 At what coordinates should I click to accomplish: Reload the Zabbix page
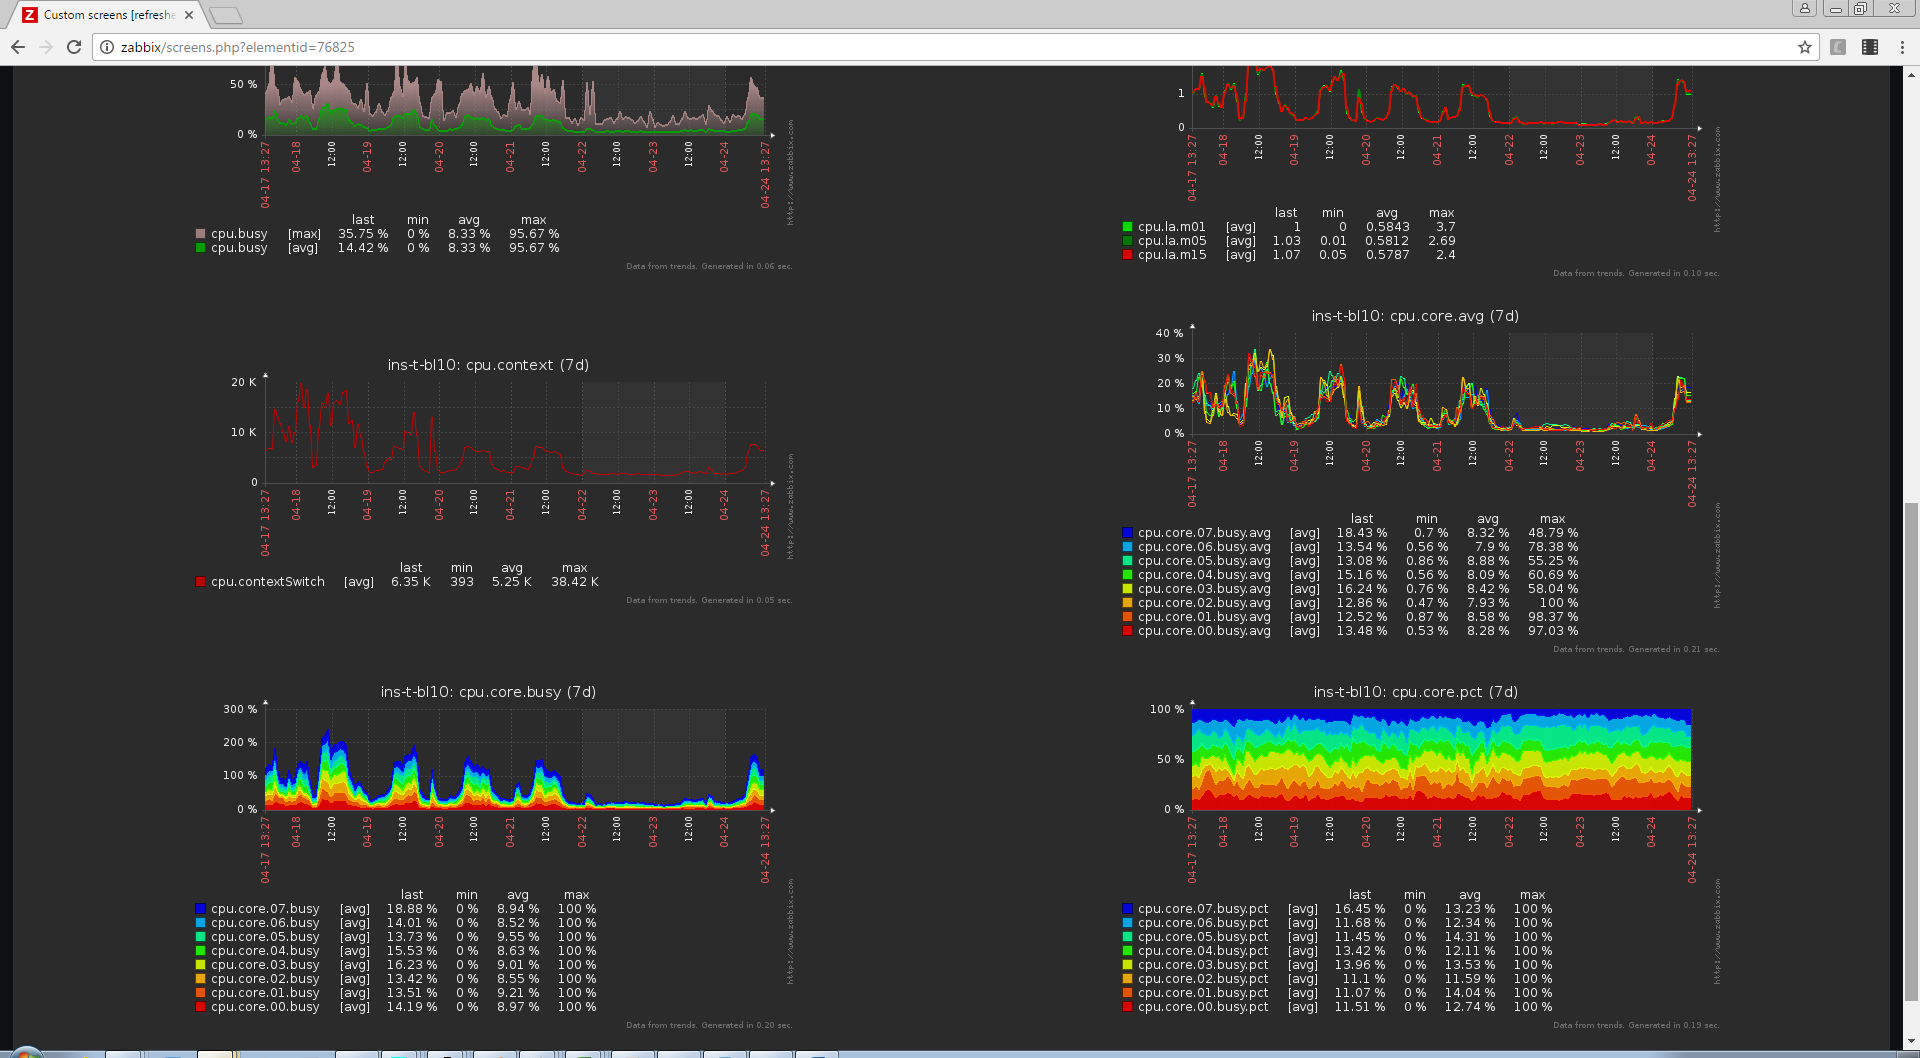74,47
